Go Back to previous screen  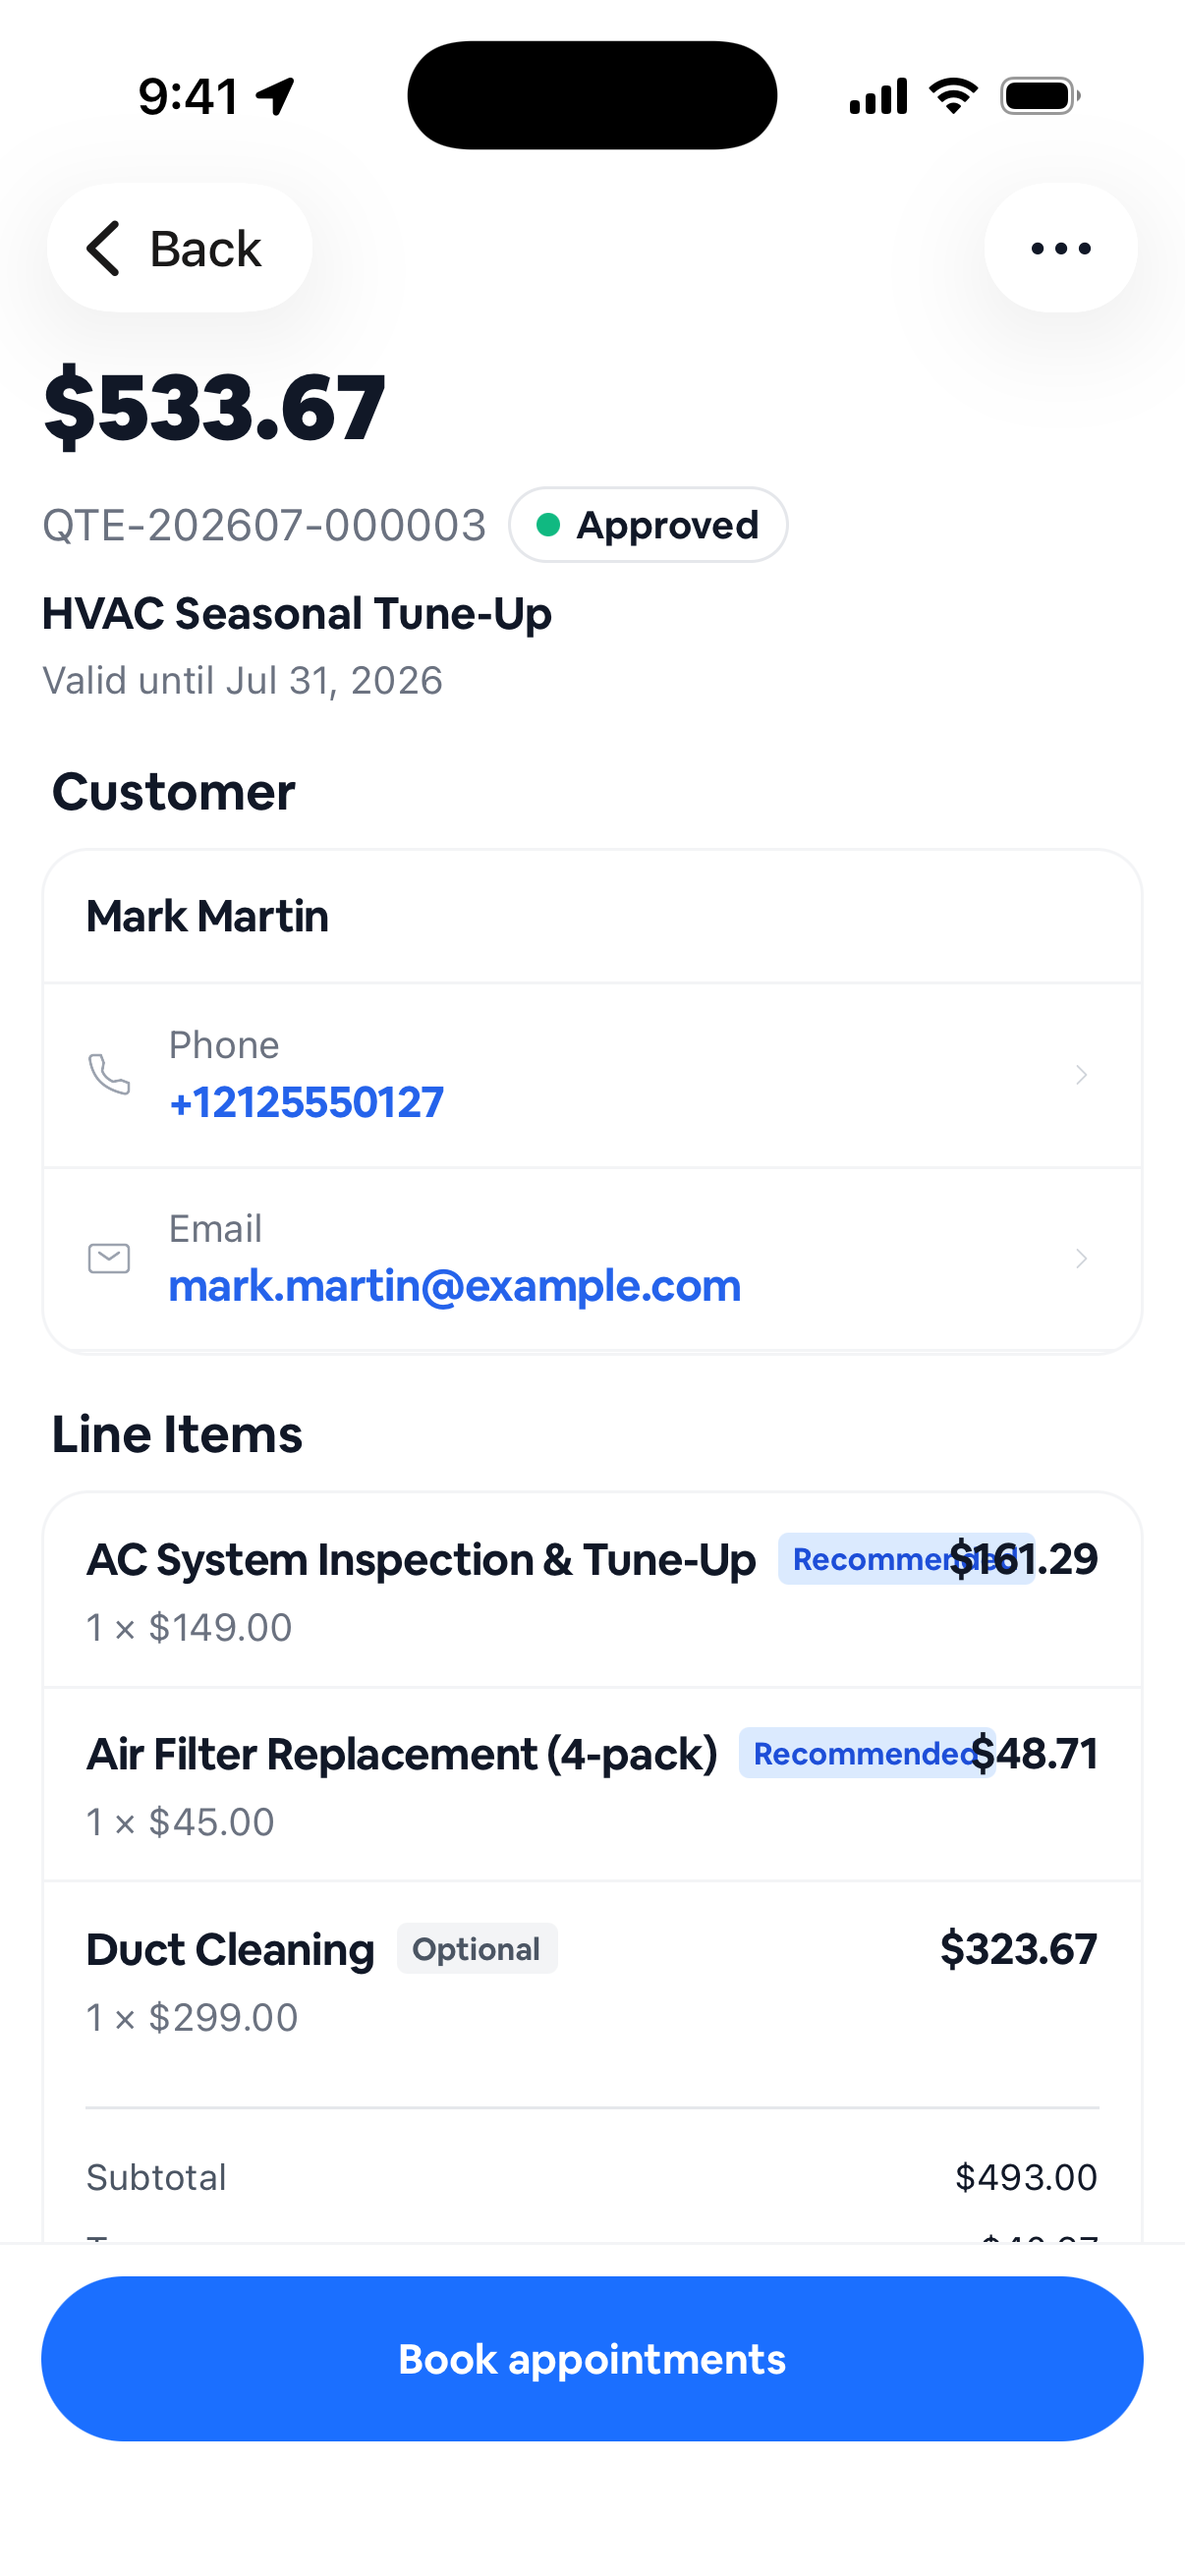(179, 248)
